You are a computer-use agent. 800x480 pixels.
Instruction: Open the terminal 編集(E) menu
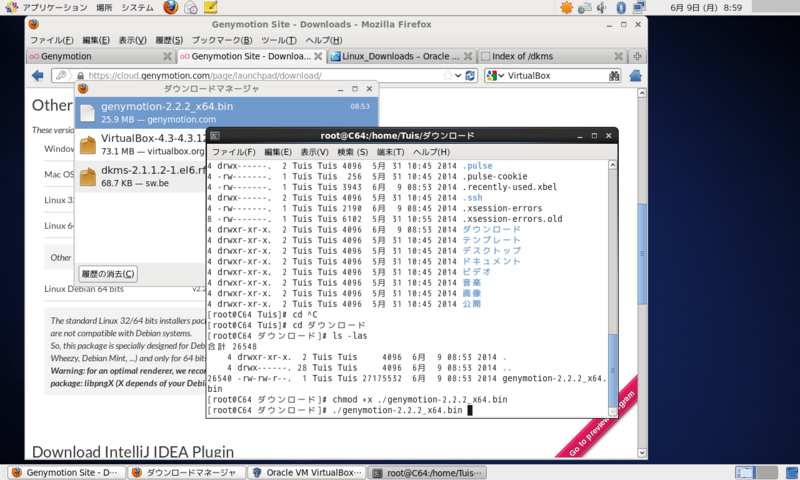(x=278, y=152)
